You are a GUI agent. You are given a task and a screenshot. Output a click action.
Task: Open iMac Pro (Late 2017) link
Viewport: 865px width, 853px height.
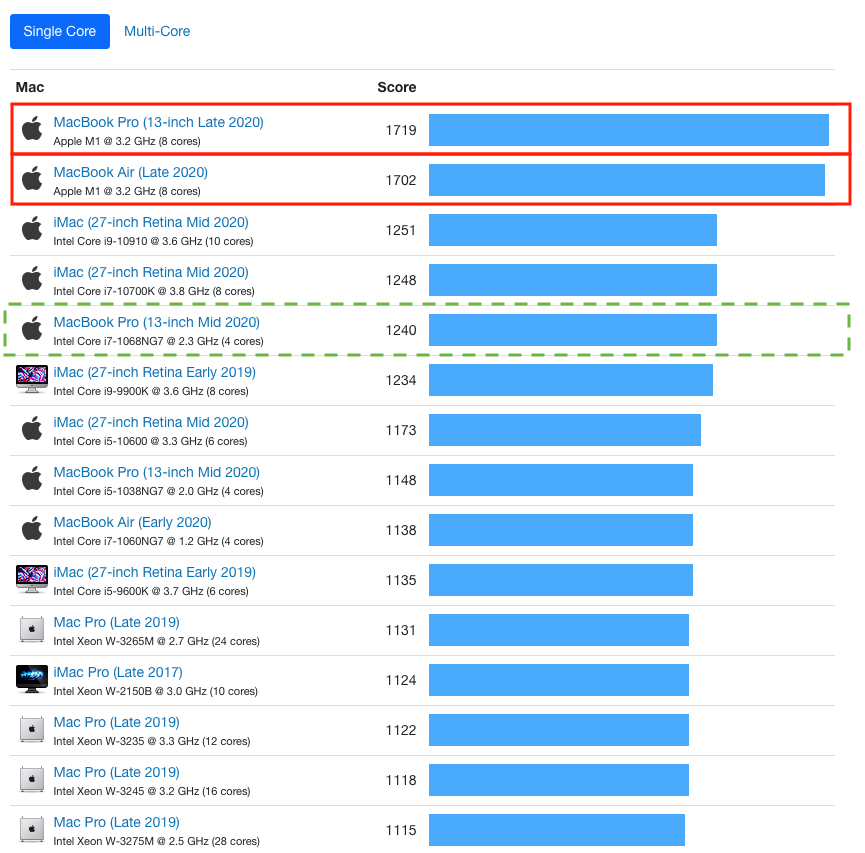point(118,672)
